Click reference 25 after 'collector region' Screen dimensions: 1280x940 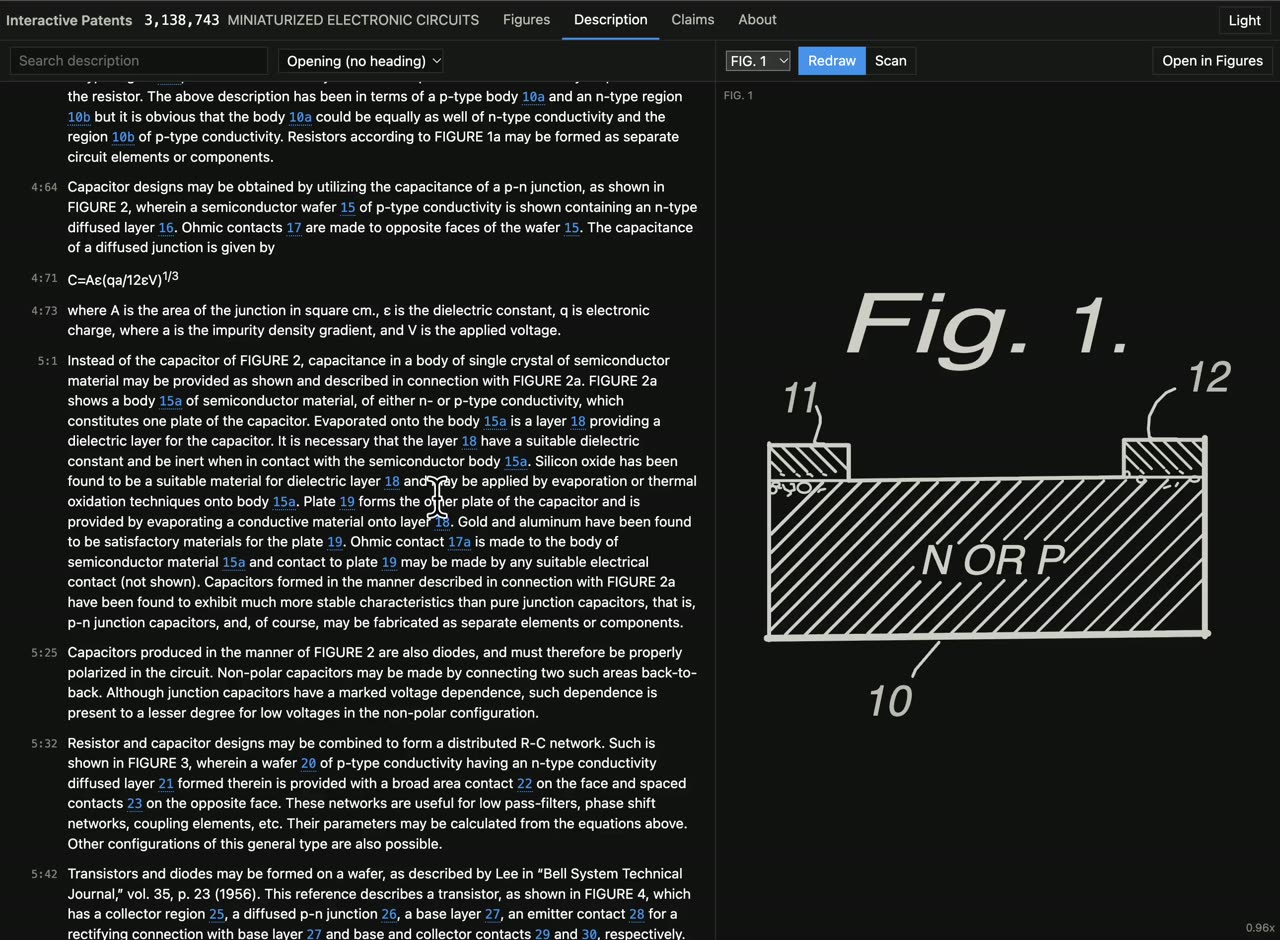pyautogui.click(x=217, y=914)
